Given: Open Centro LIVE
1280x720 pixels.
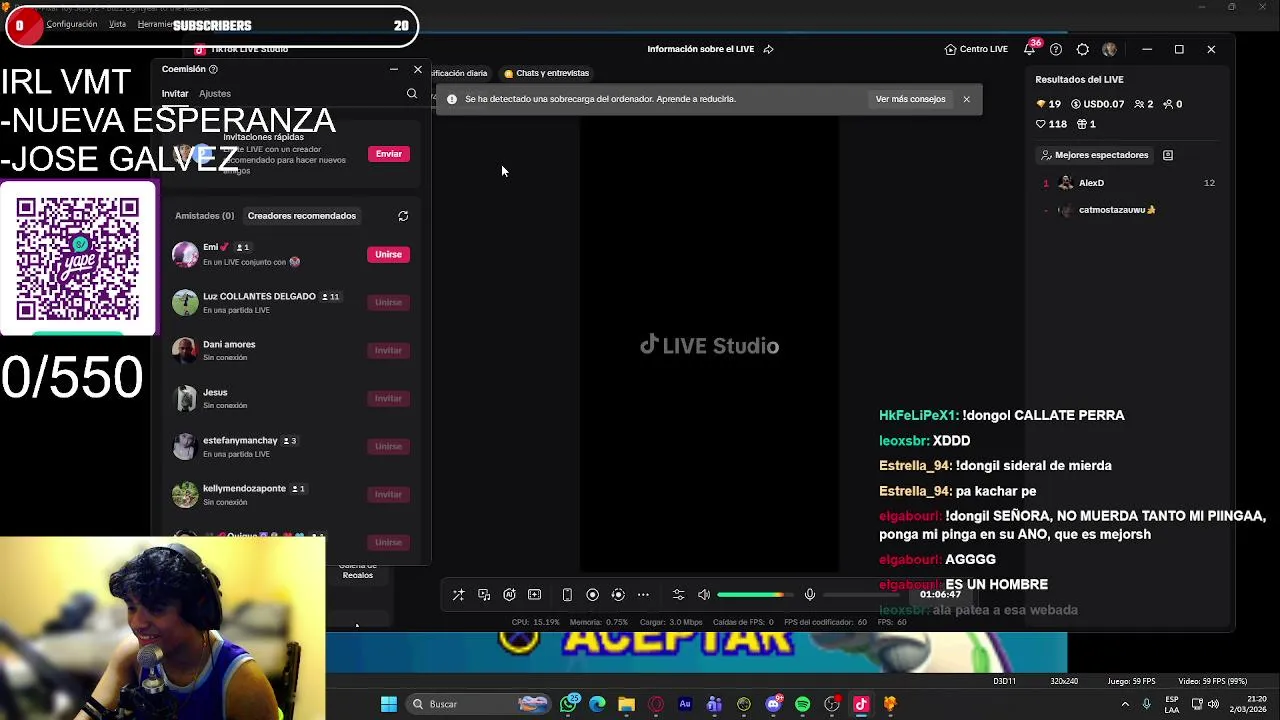Looking at the screenshot, I should [976, 49].
